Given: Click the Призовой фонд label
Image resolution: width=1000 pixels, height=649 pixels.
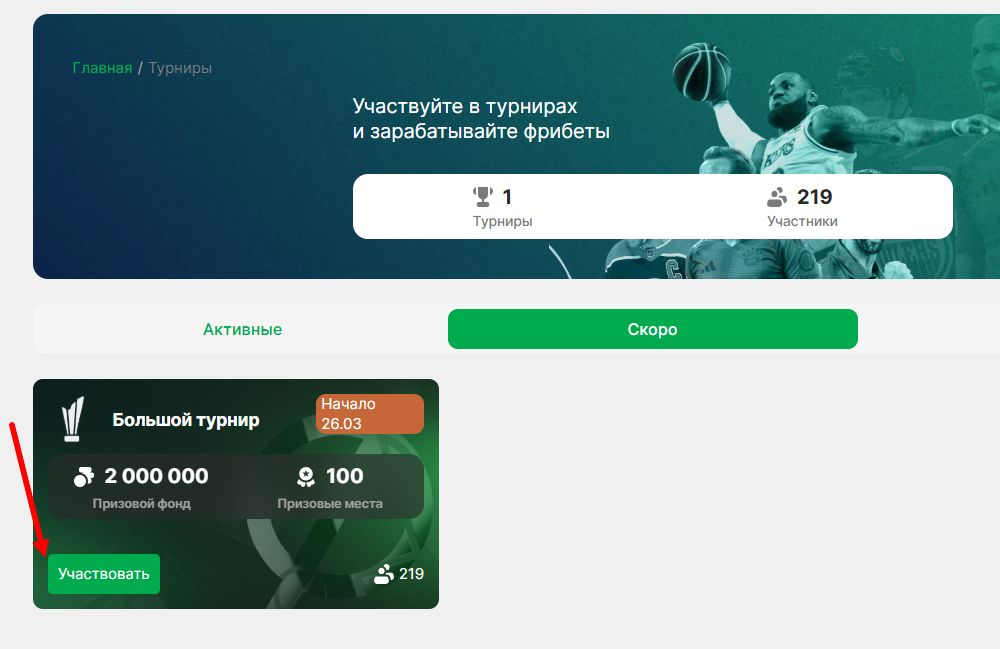Looking at the screenshot, I should pyautogui.click(x=142, y=503).
